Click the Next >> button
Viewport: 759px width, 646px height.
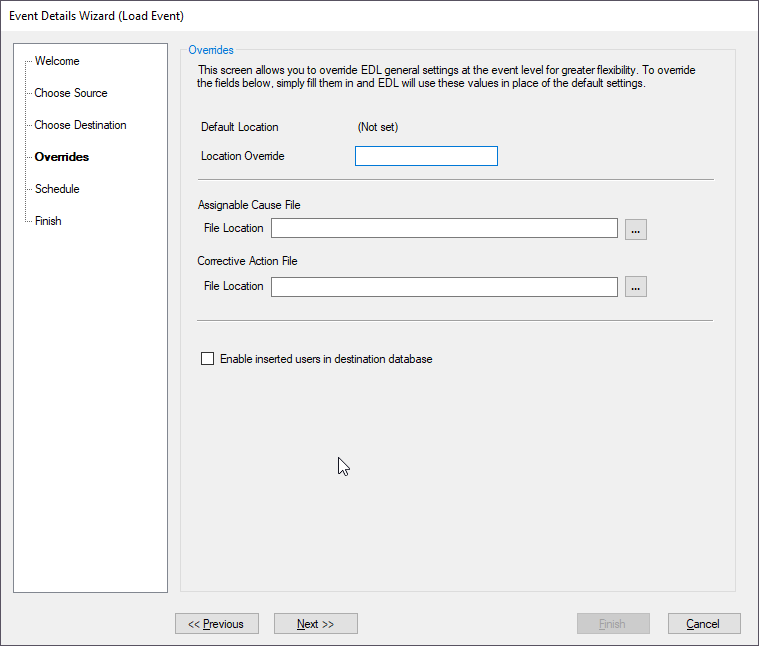(x=316, y=624)
